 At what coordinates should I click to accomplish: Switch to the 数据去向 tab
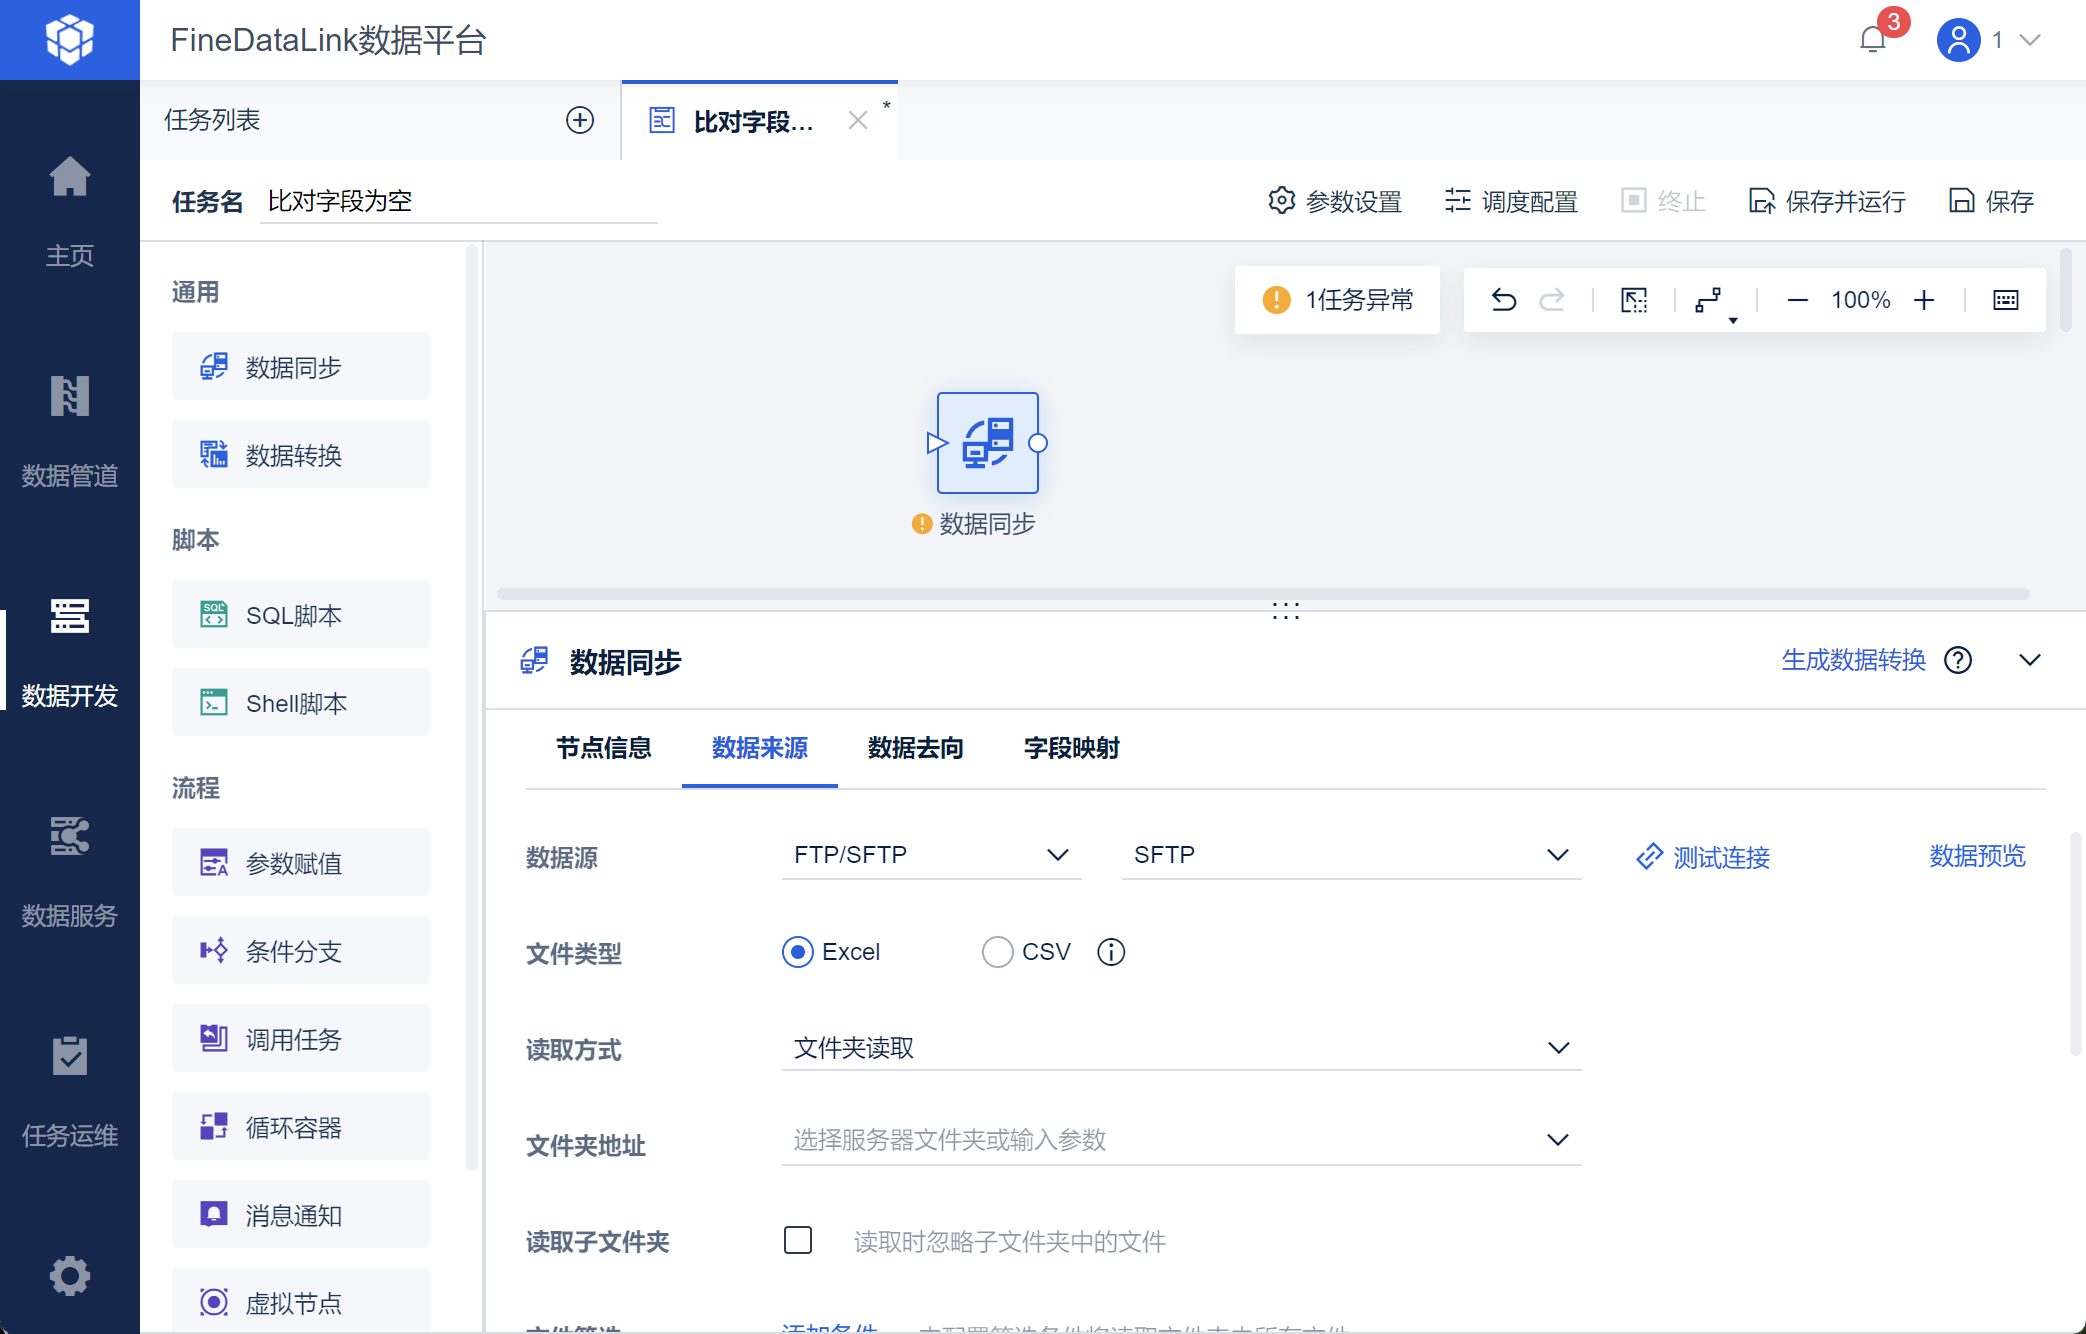coord(915,748)
